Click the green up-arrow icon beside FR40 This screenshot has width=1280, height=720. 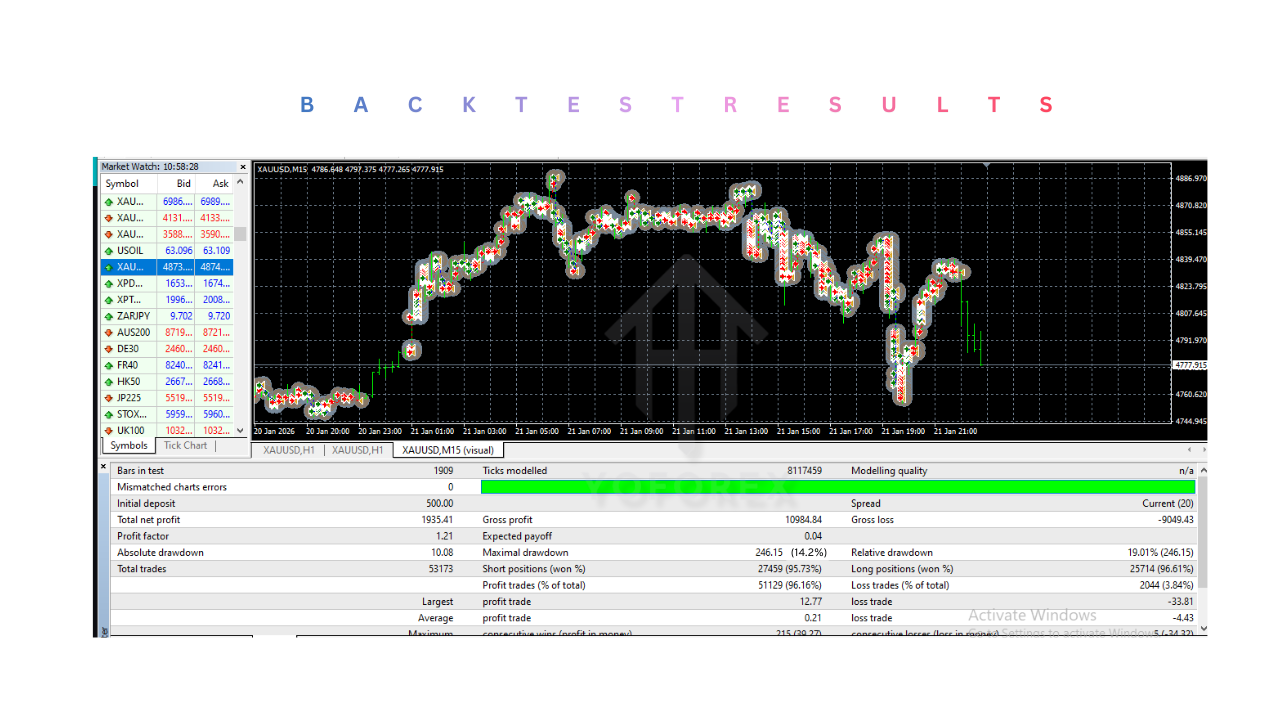coord(107,364)
